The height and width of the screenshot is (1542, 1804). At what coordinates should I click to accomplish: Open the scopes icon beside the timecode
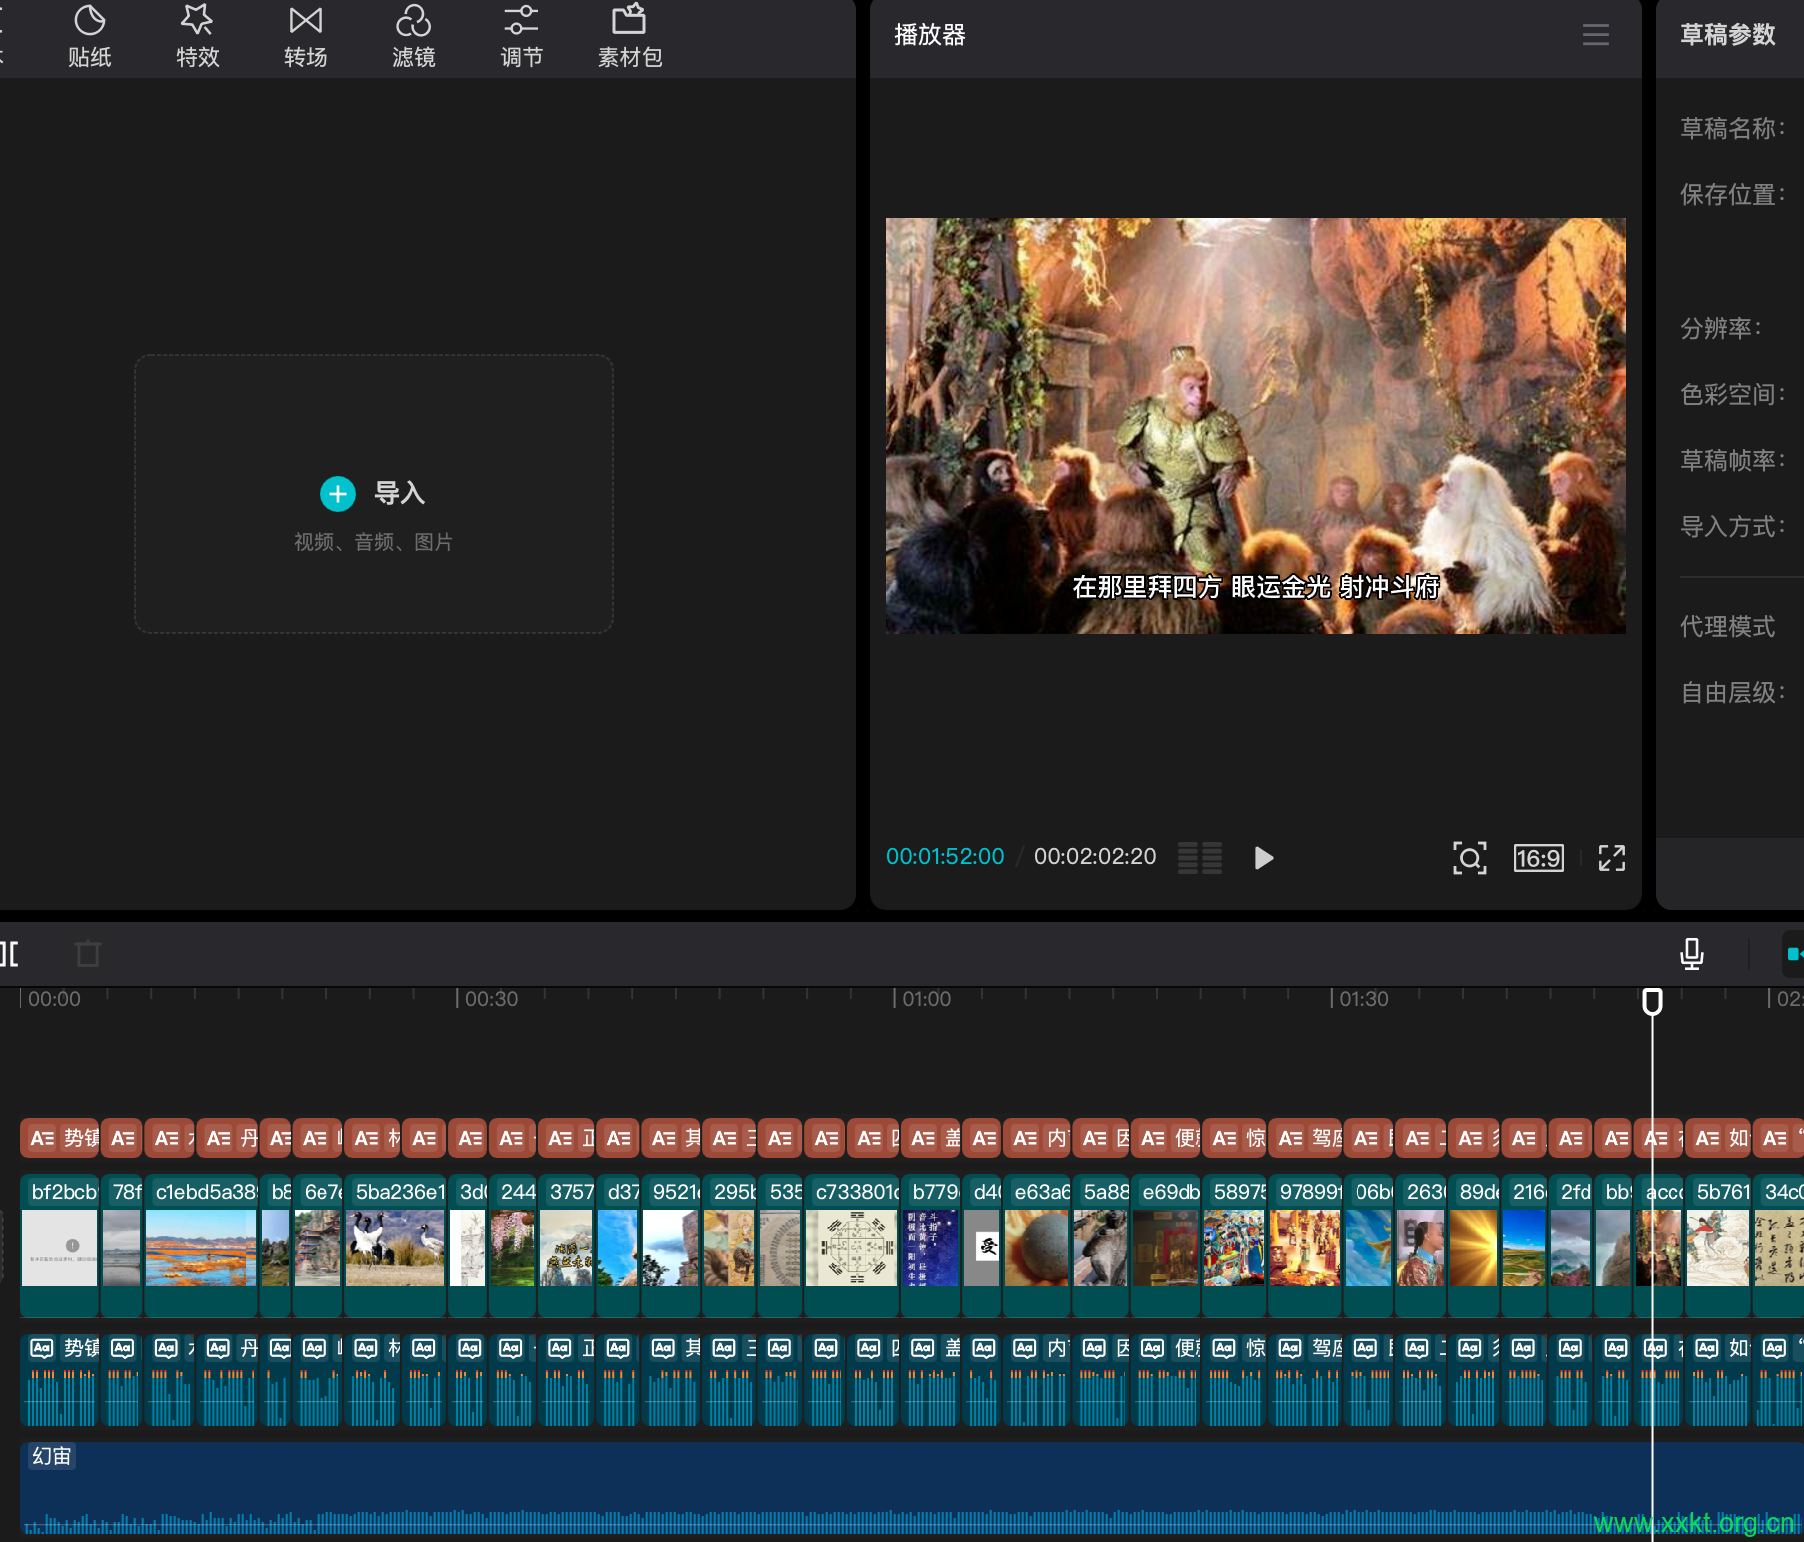[x=1200, y=858]
